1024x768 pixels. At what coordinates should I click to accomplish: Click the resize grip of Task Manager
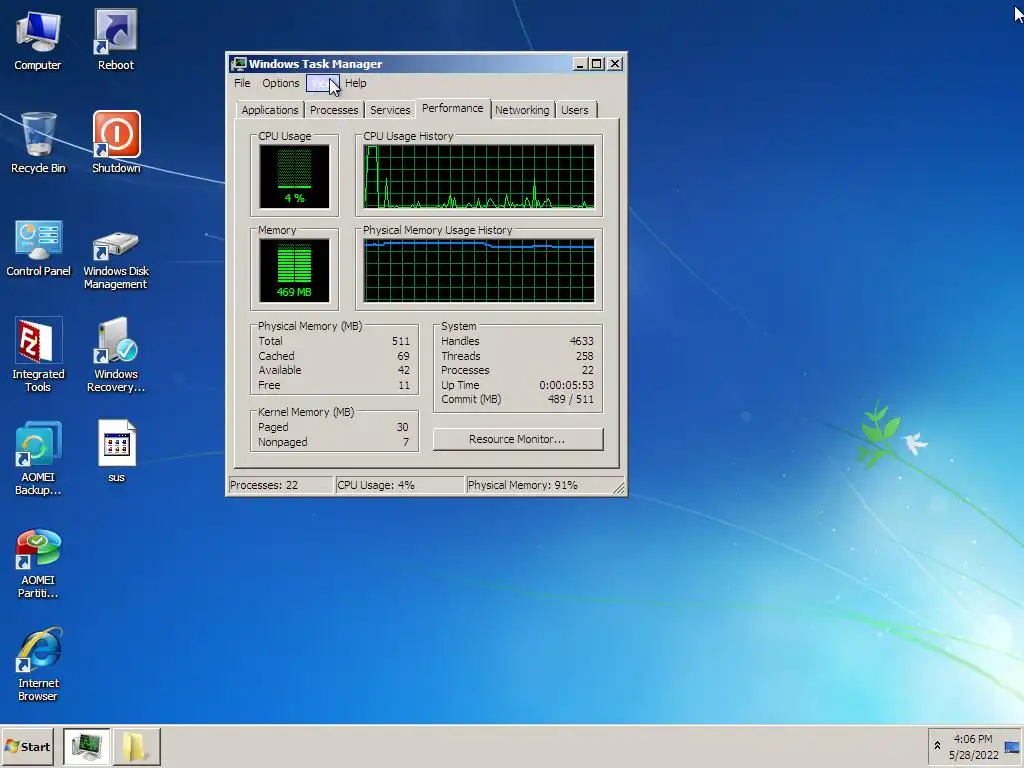click(x=619, y=487)
